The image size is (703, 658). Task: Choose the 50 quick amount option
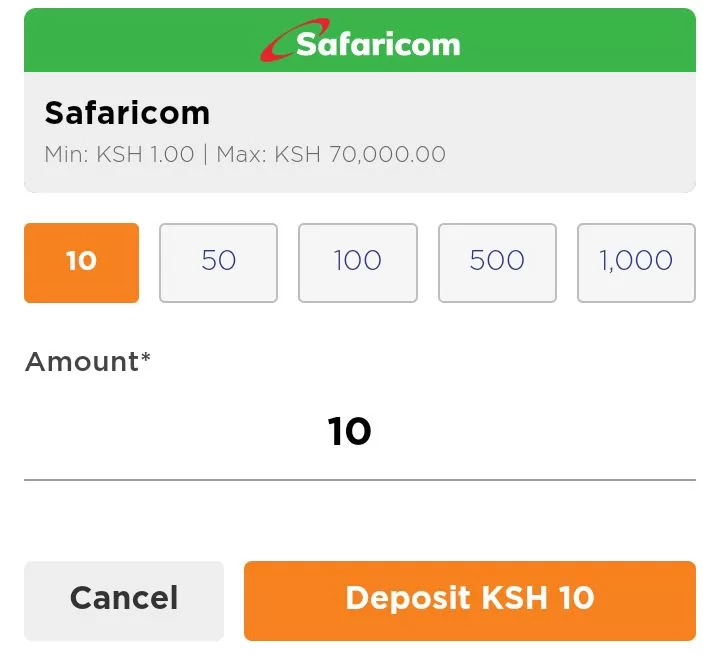218,263
